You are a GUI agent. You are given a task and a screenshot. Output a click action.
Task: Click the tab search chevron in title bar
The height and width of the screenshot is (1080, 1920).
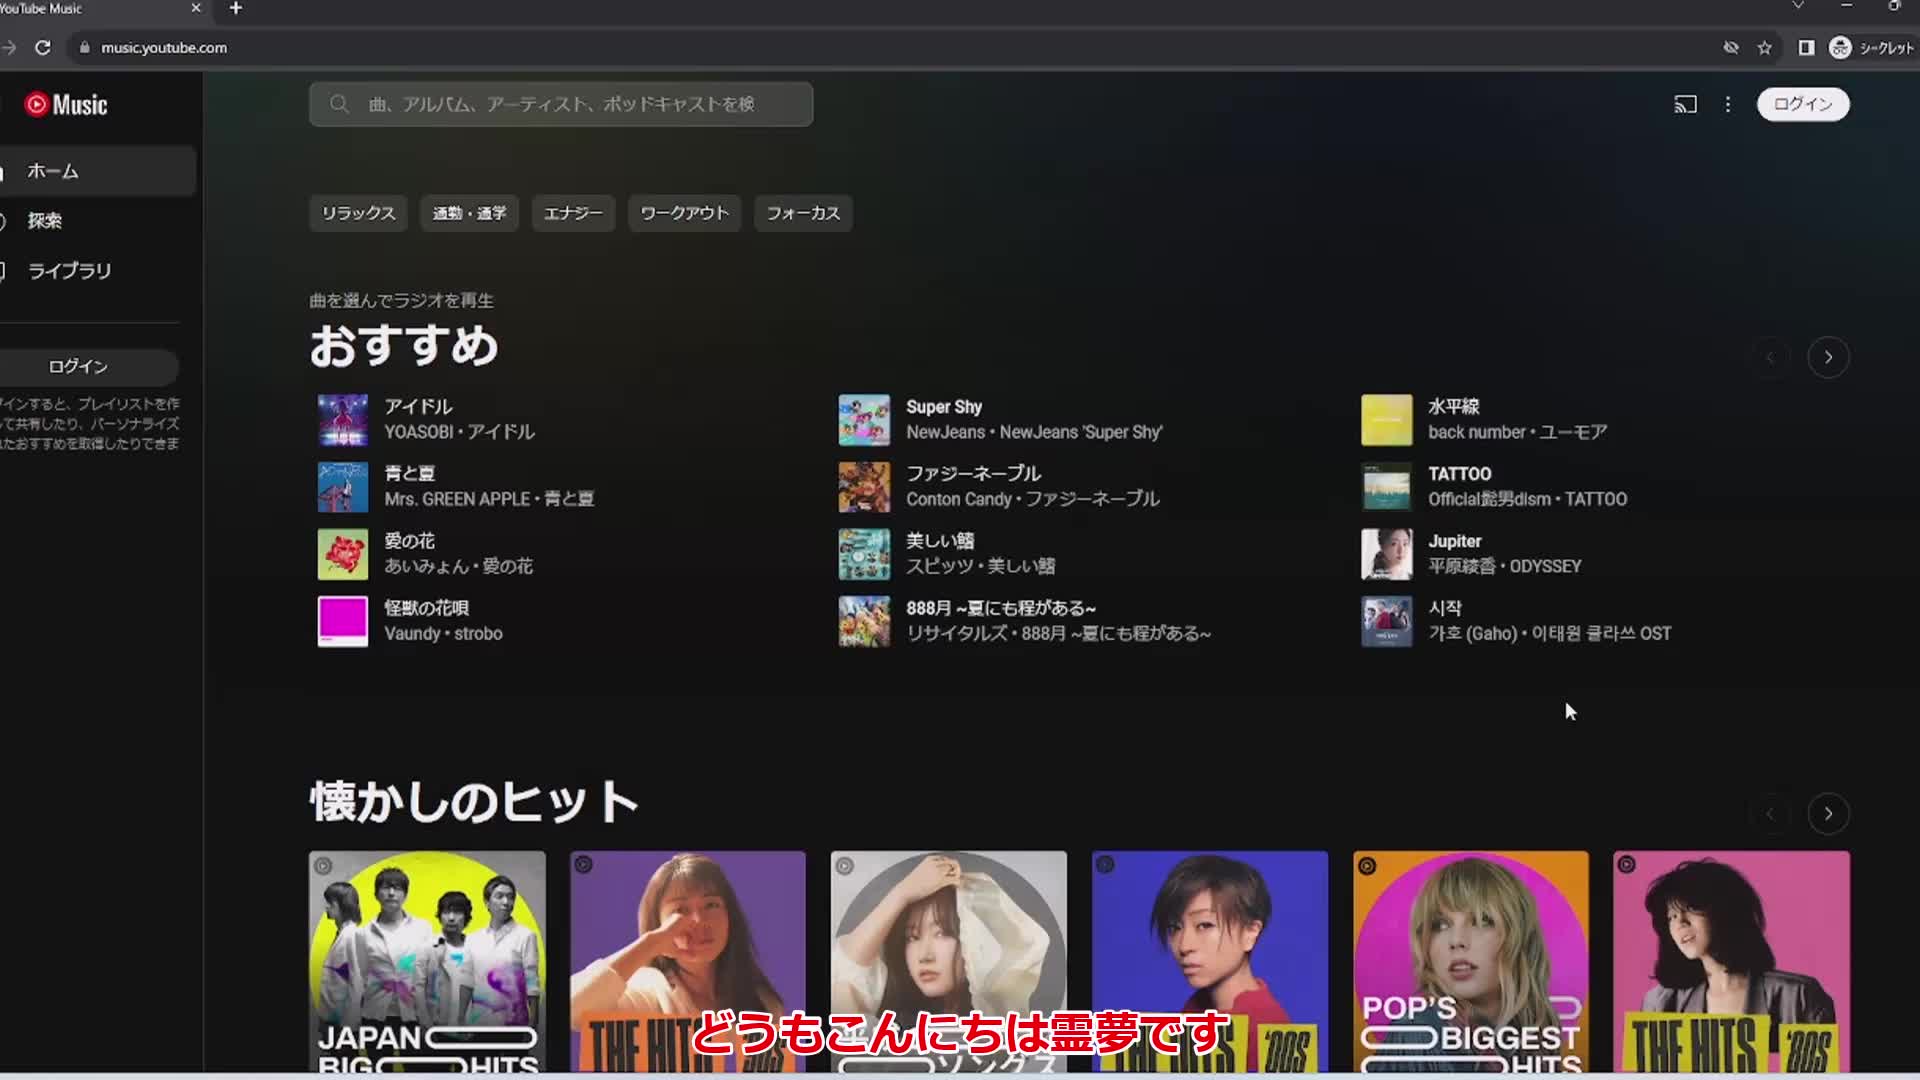[x=1798, y=6]
